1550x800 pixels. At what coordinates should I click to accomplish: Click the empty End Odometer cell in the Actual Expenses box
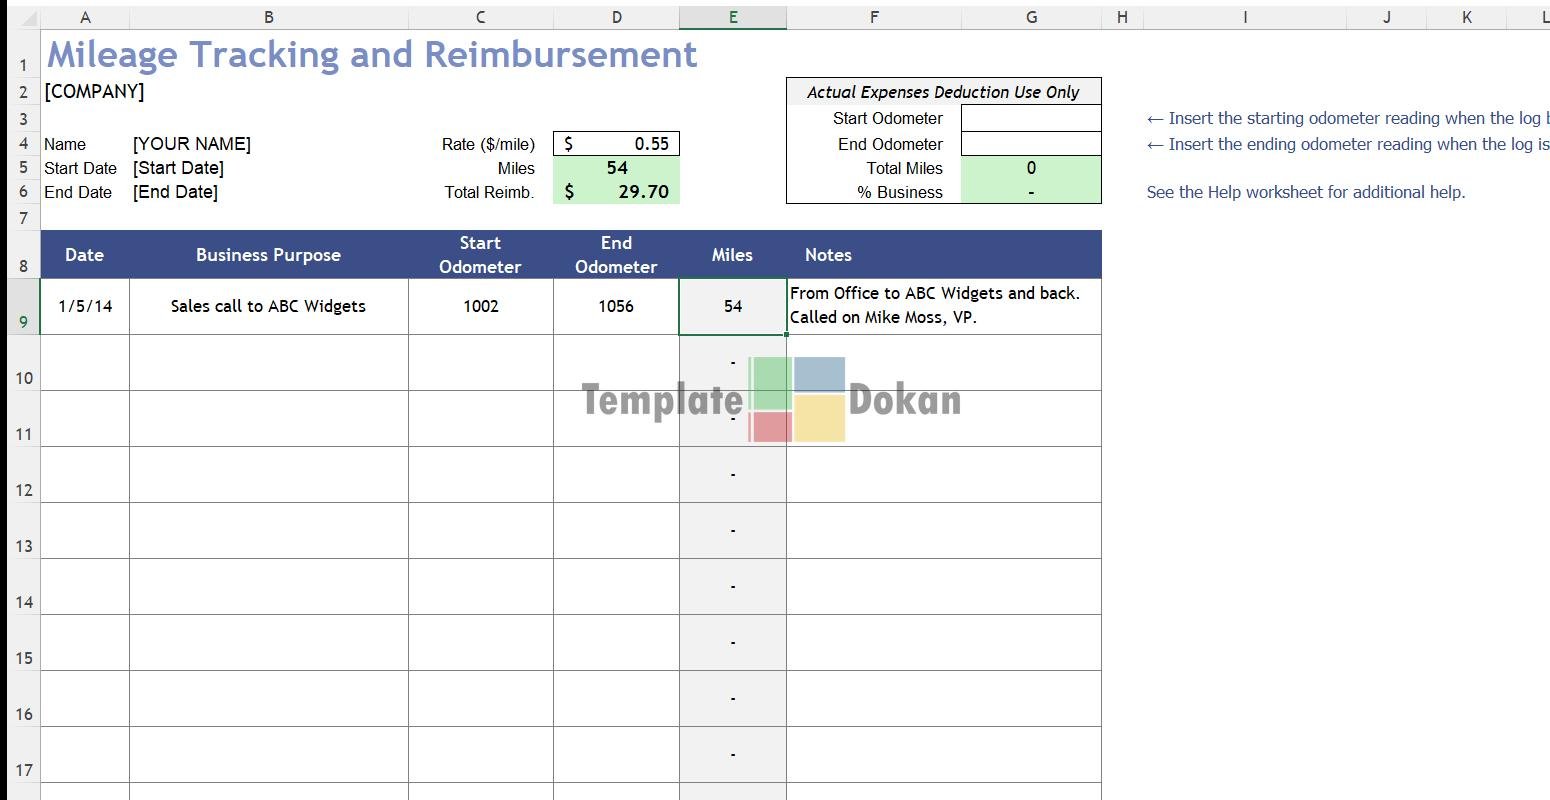[x=1030, y=144]
